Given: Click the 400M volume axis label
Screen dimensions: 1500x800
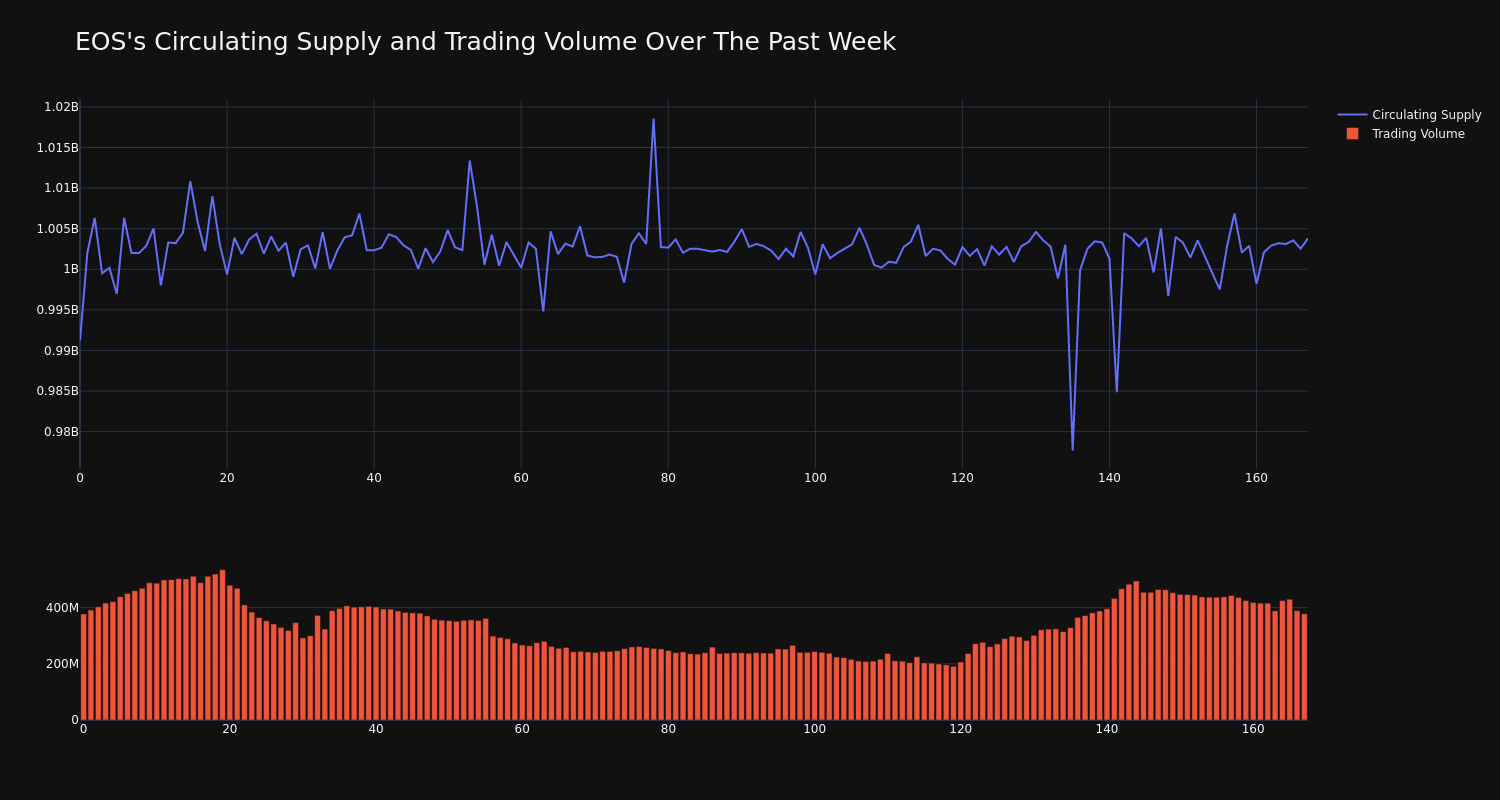Looking at the screenshot, I should coord(62,608).
